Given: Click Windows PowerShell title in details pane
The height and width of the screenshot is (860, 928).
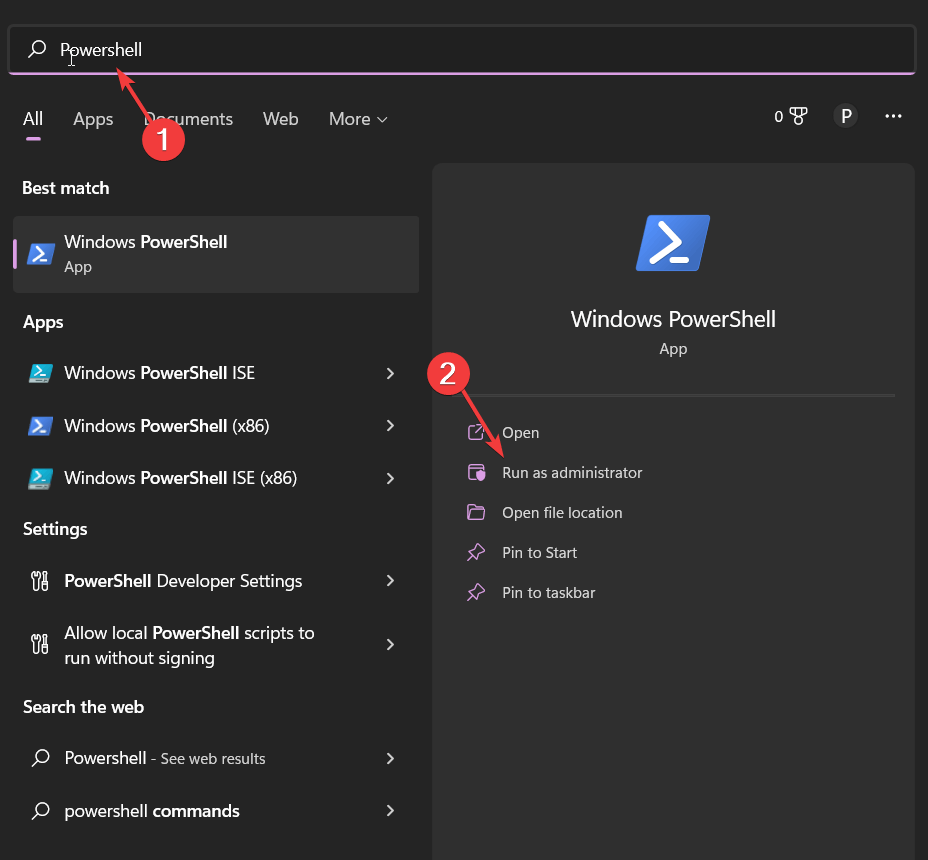Looking at the screenshot, I should 673,320.
